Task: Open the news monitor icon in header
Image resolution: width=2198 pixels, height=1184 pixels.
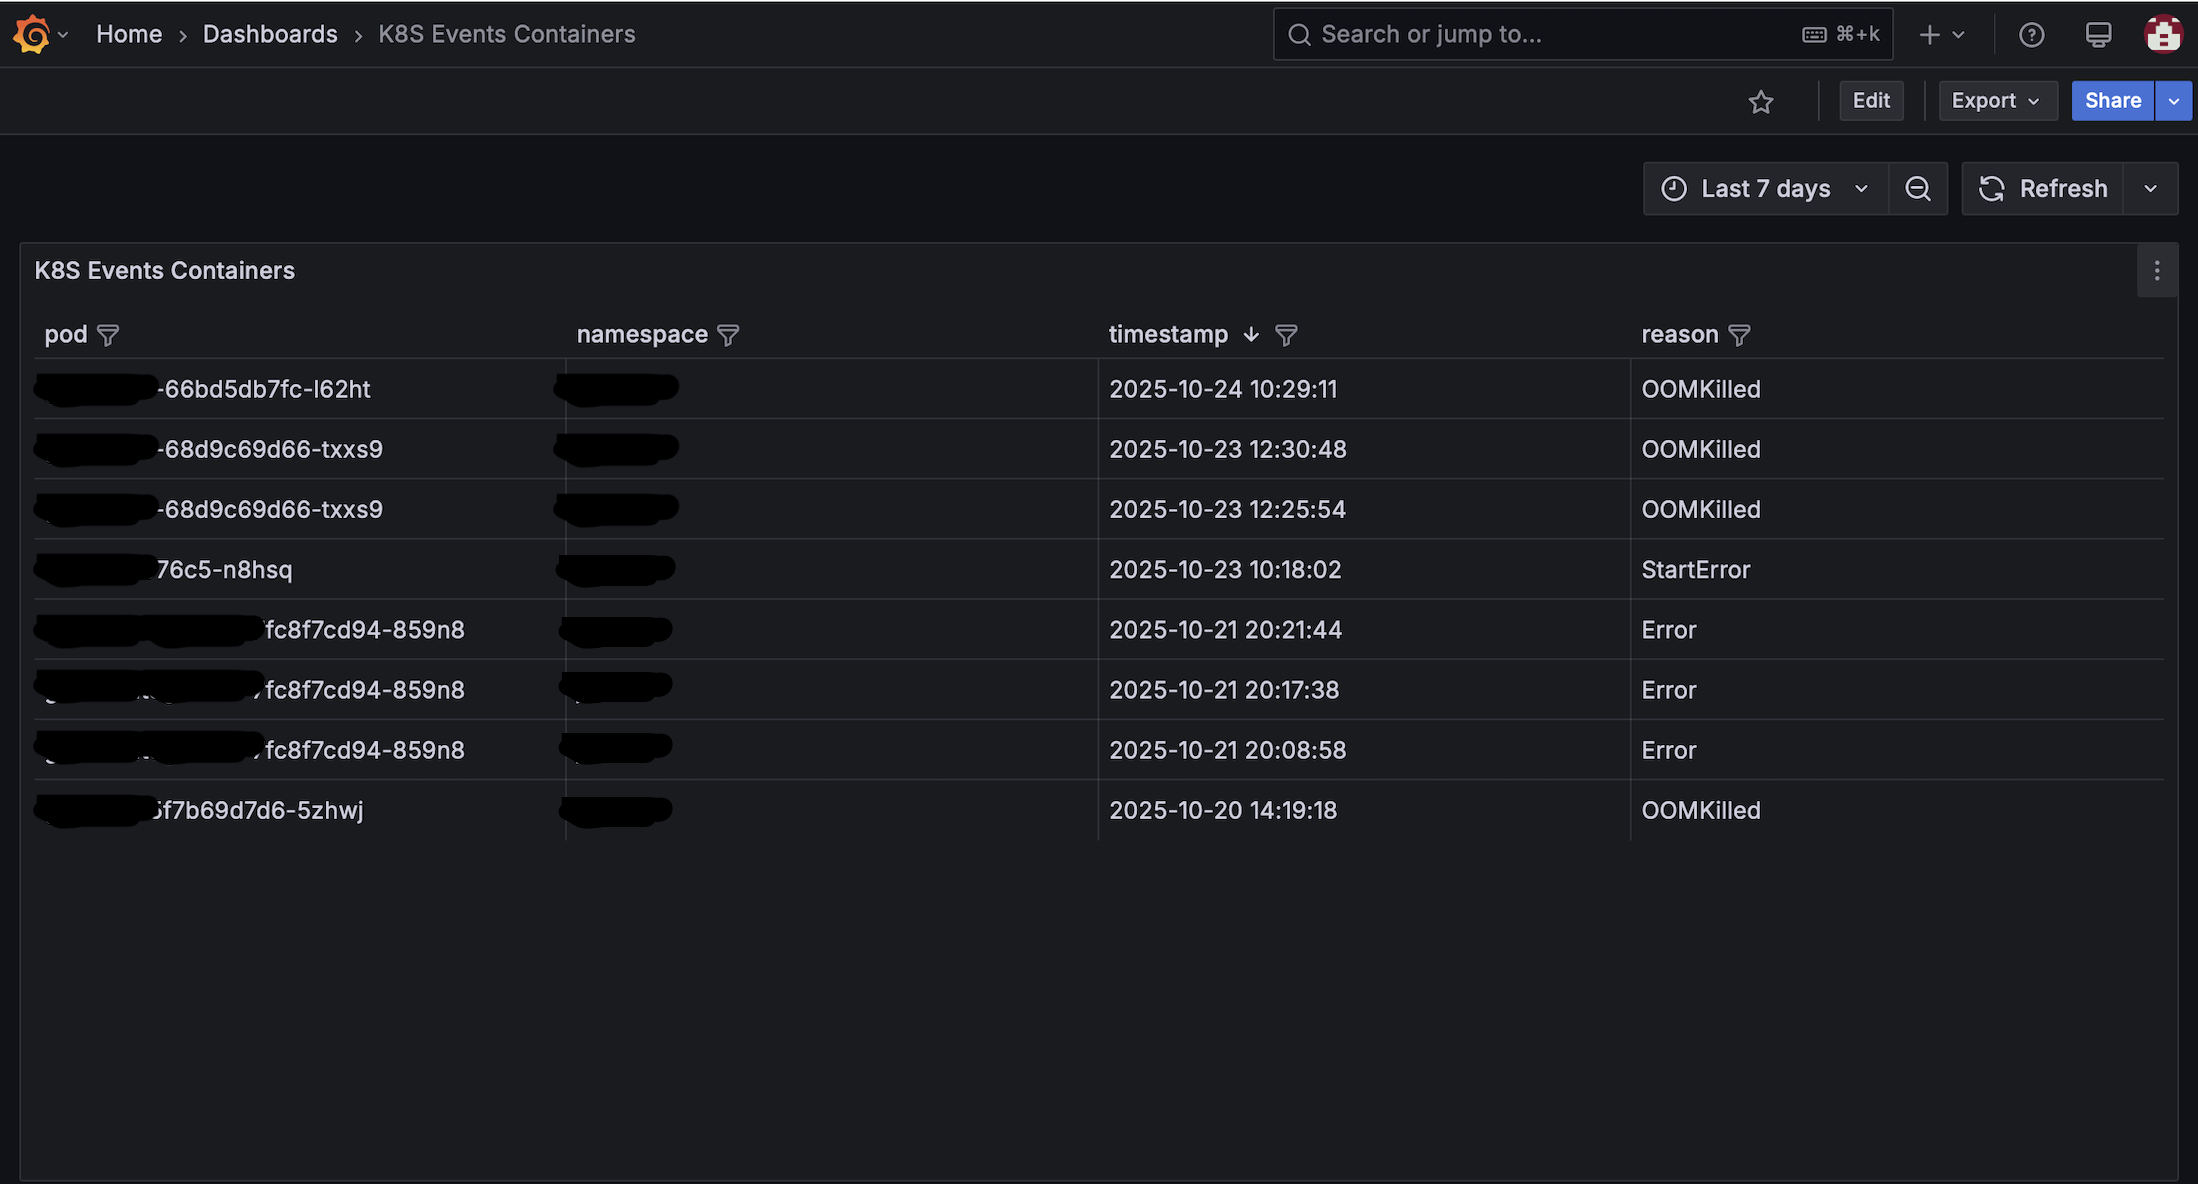Action: tap(2099, 35)
